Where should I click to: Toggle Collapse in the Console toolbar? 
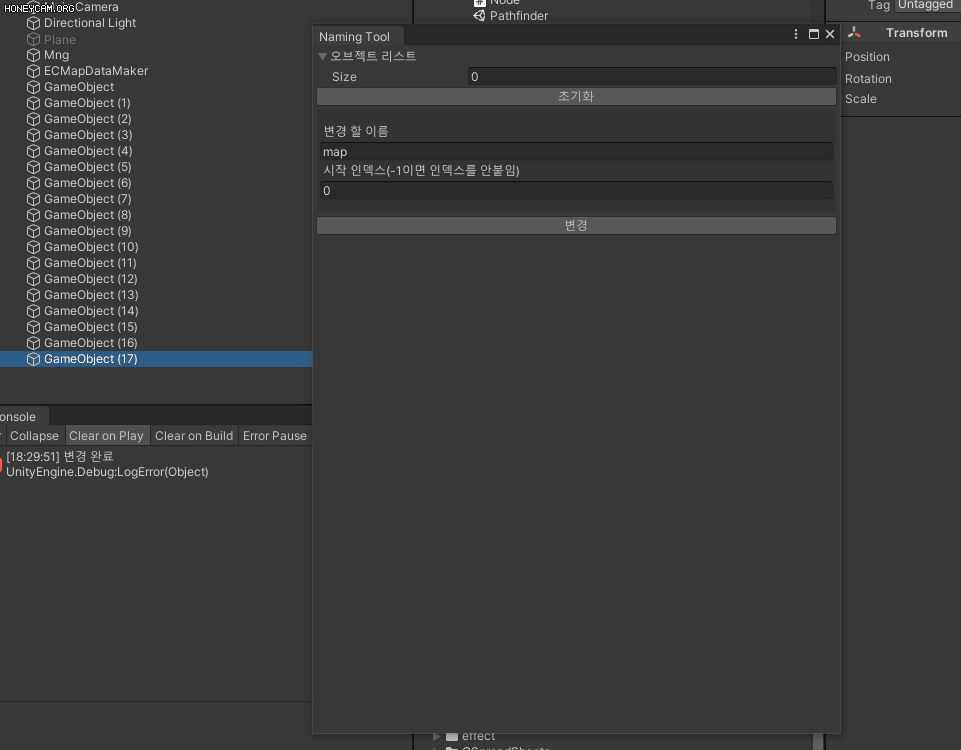[34, 435]
